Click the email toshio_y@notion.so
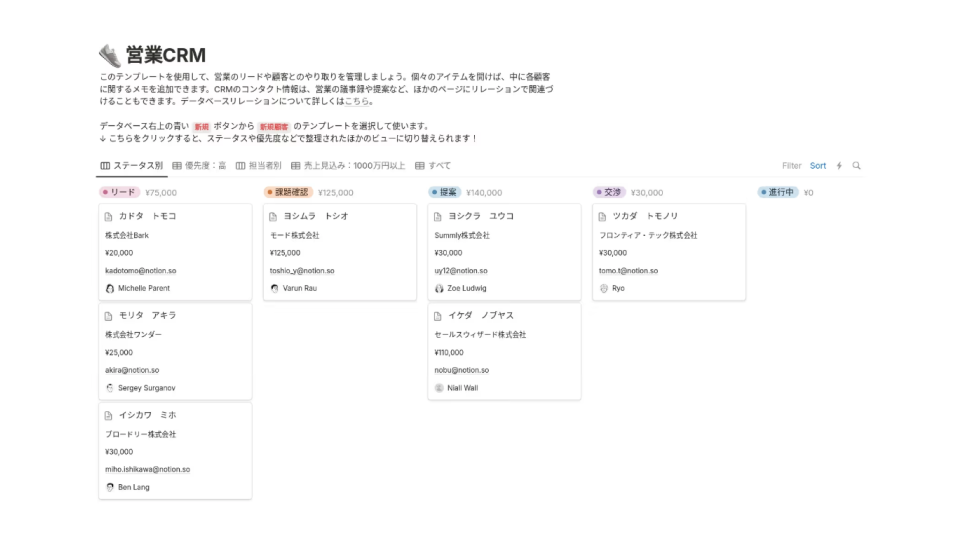The image size is (960, 540). tap(302, 271)
